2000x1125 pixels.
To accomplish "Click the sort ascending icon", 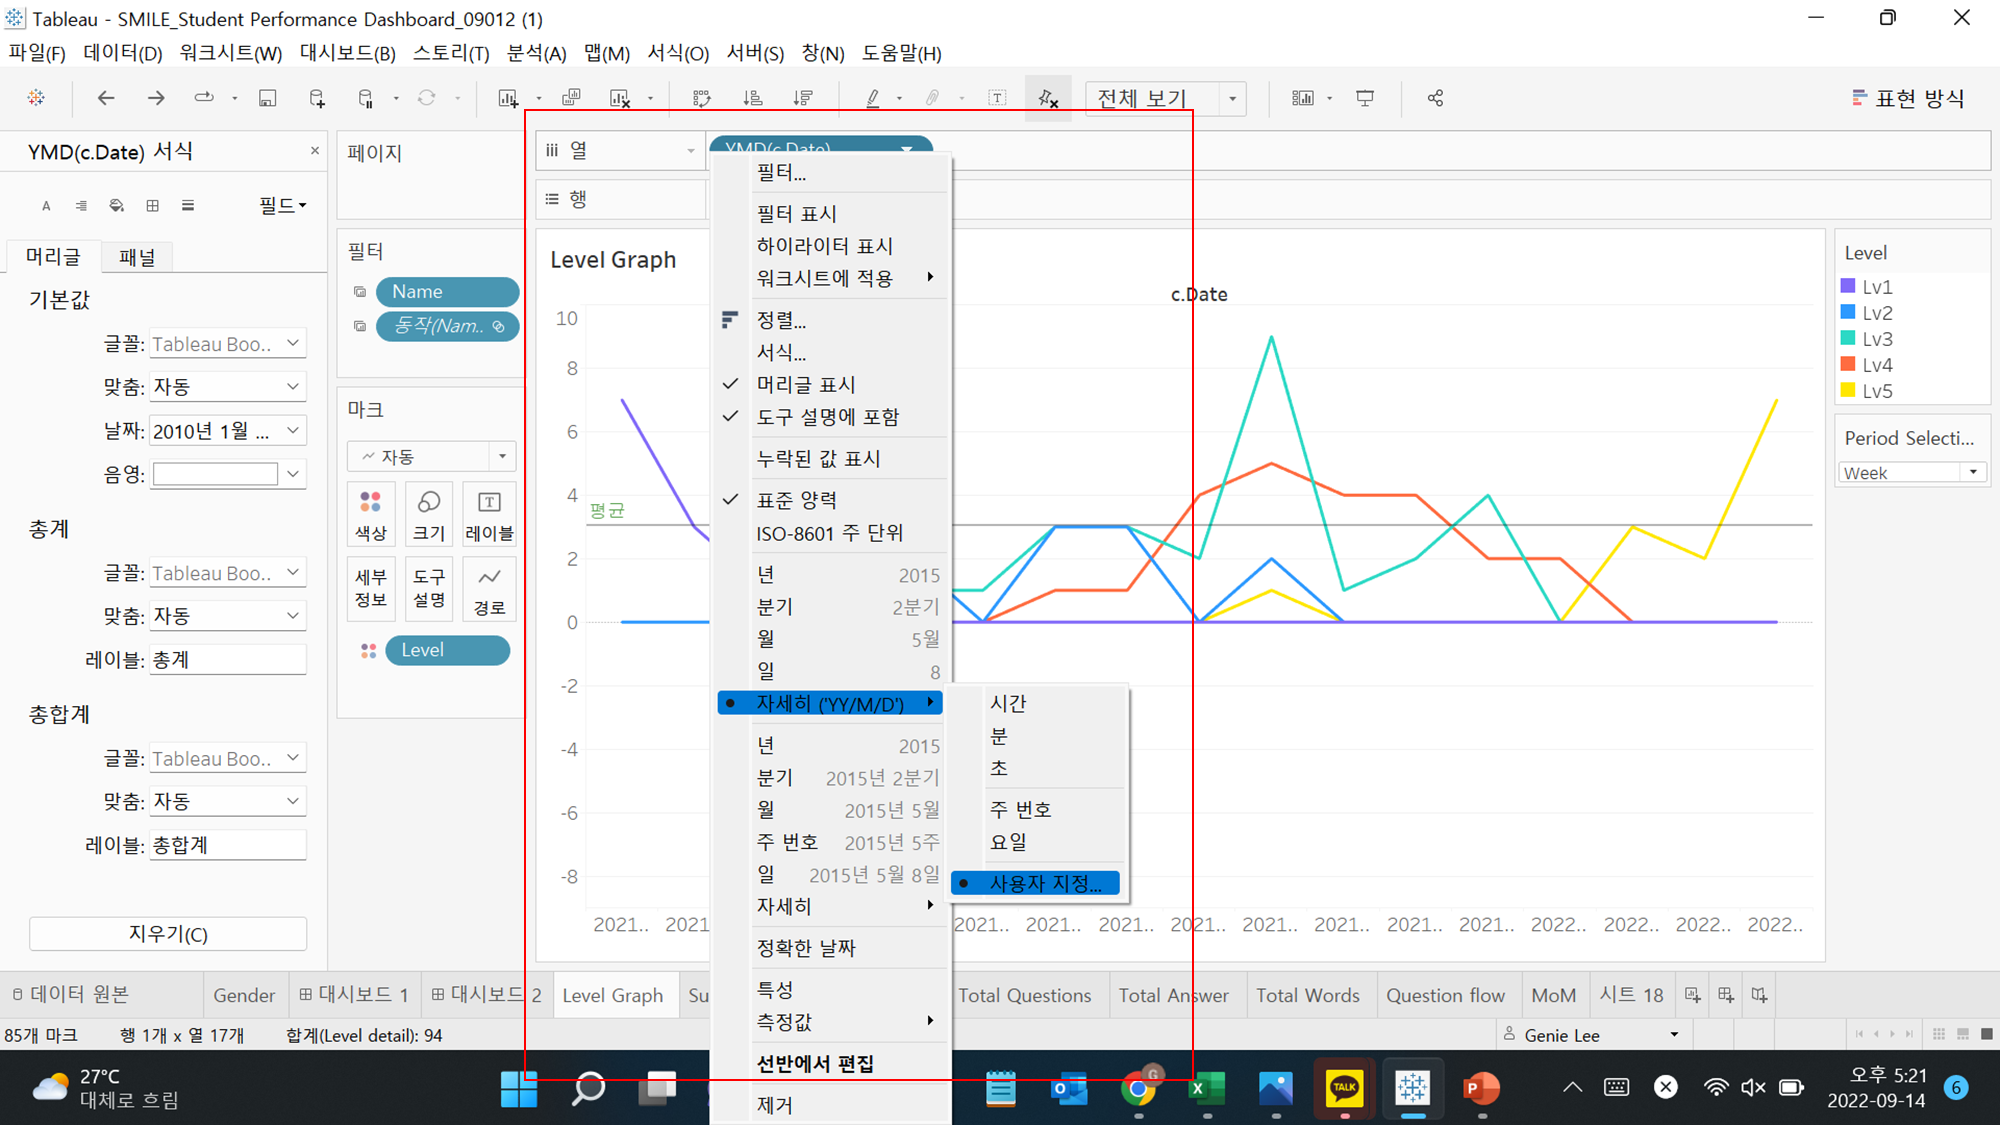I will (753, 98).
